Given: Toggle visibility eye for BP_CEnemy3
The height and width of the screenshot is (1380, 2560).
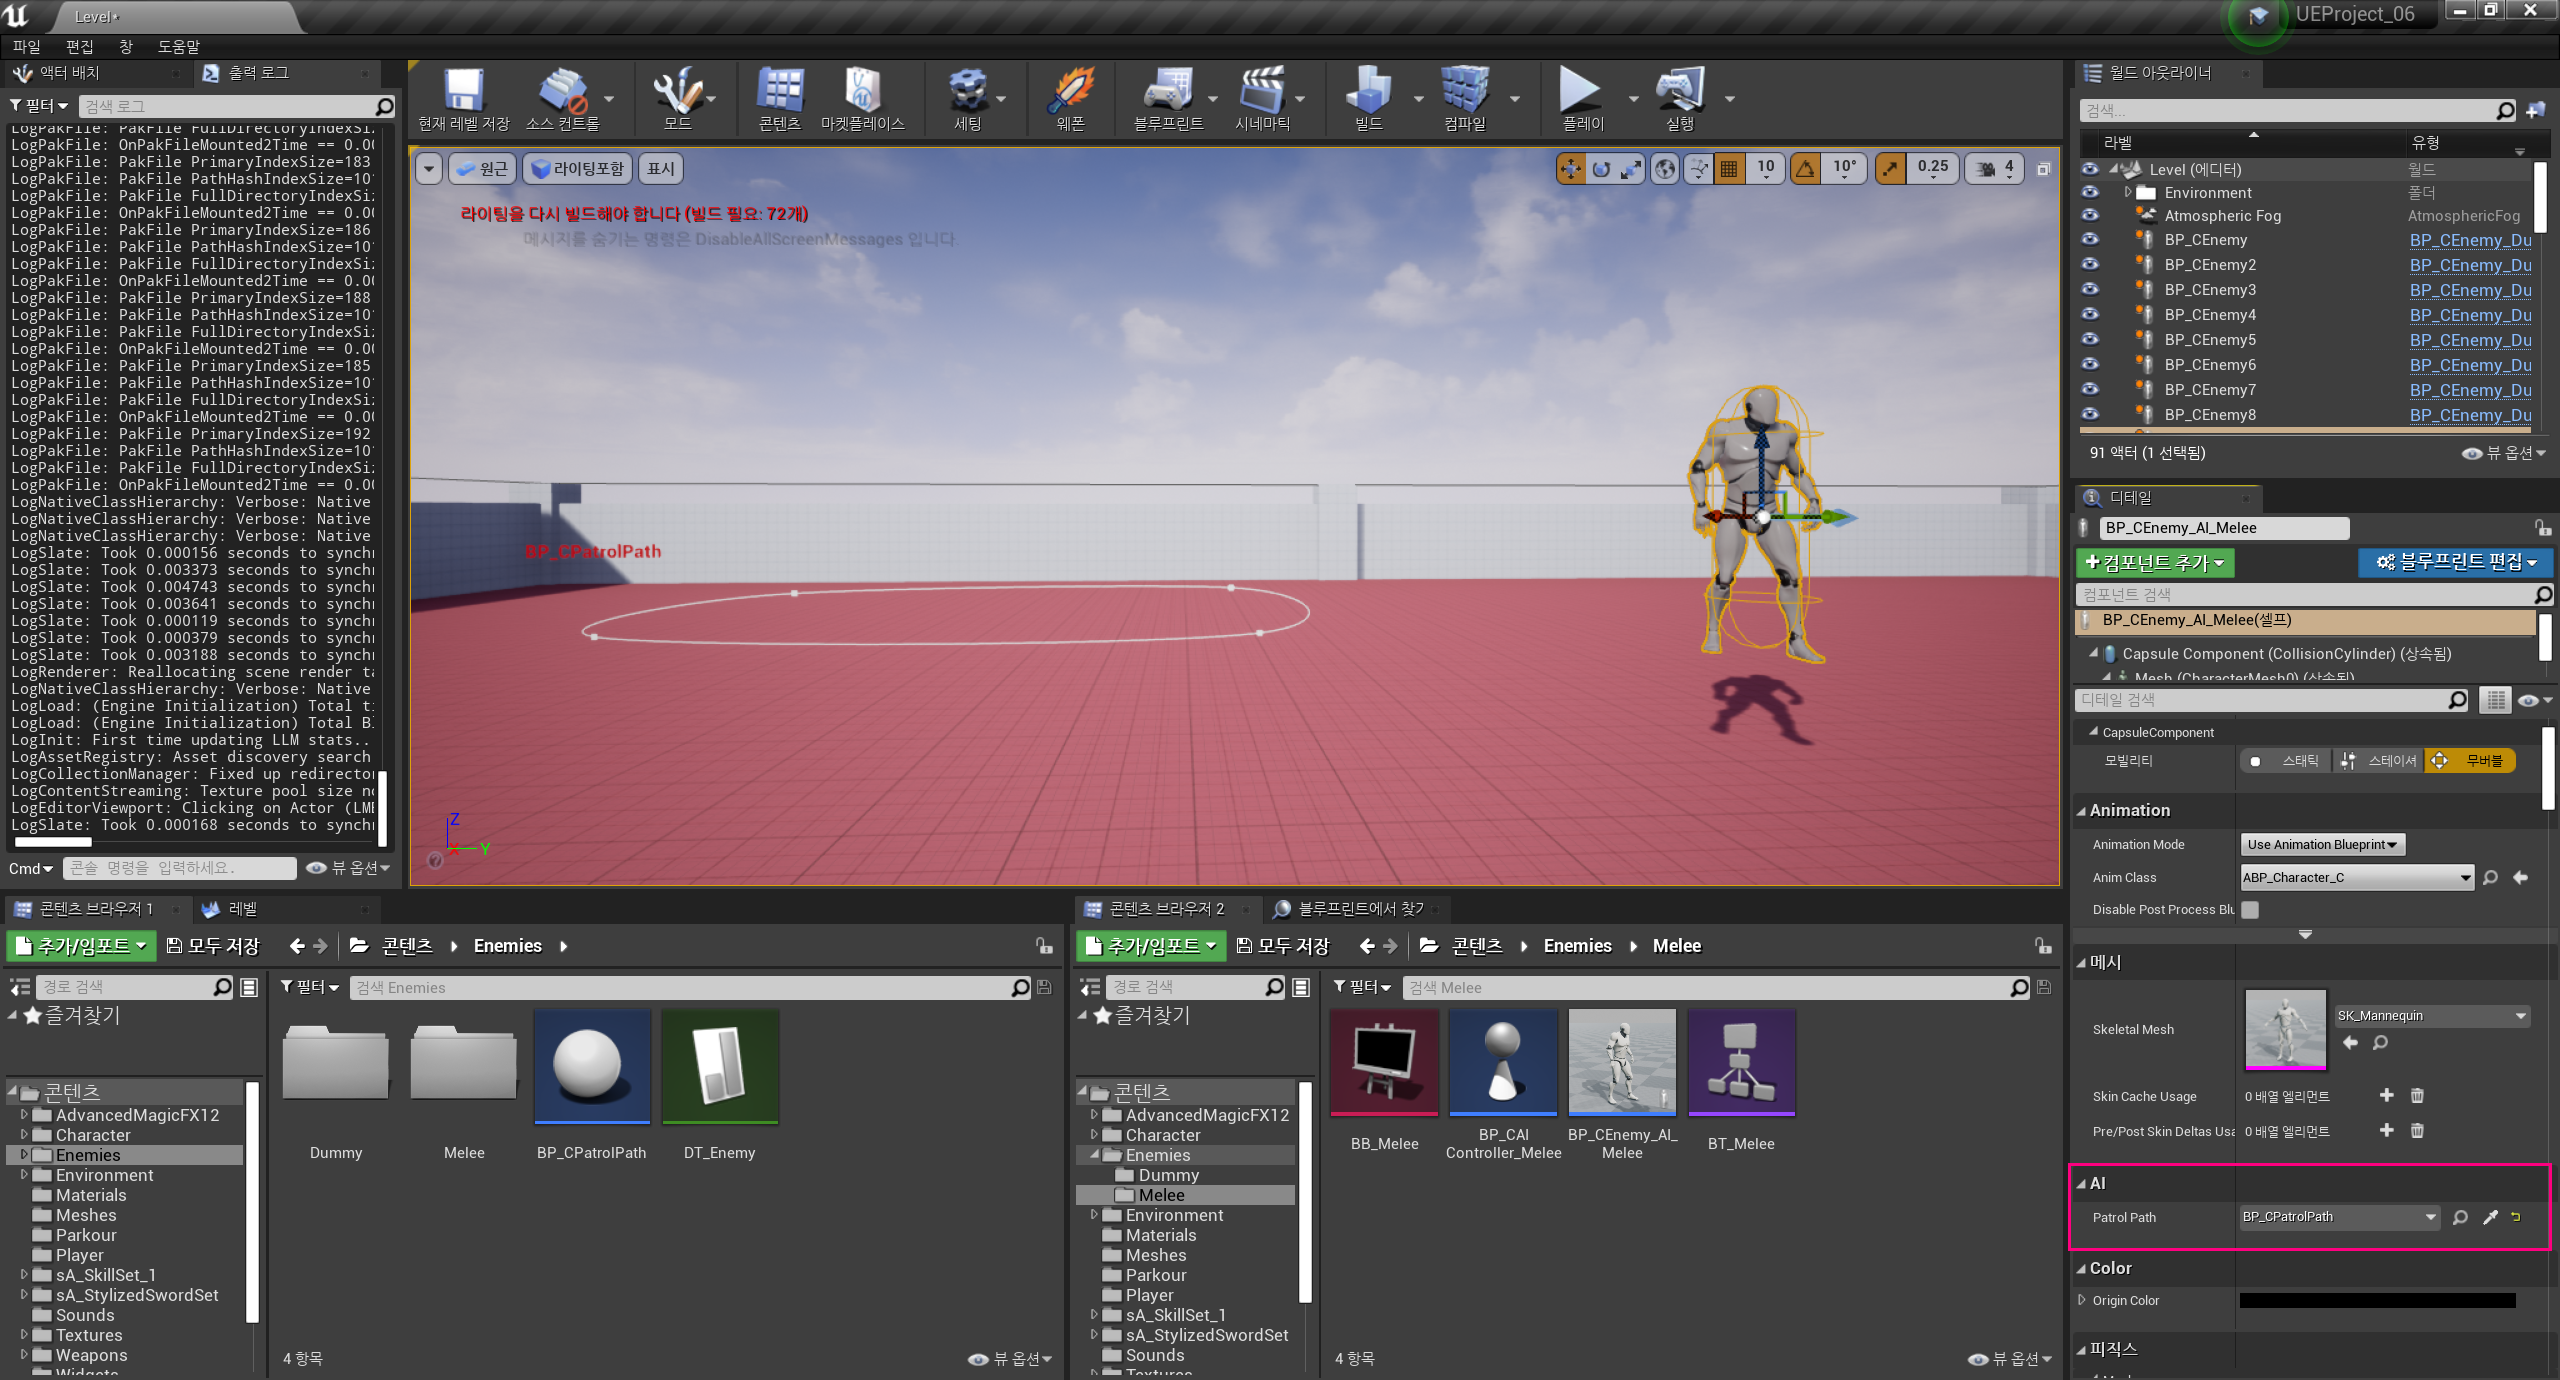Looking at the screenshot, I should click(x=2090, y=289).
